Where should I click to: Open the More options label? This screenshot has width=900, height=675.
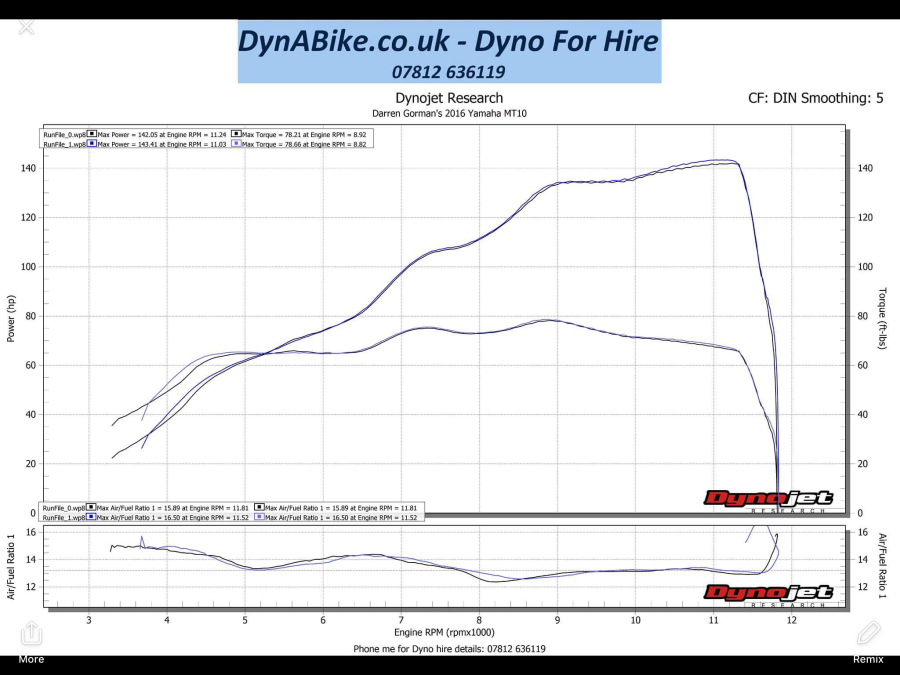pyautogui.click(x=31, y=659)
